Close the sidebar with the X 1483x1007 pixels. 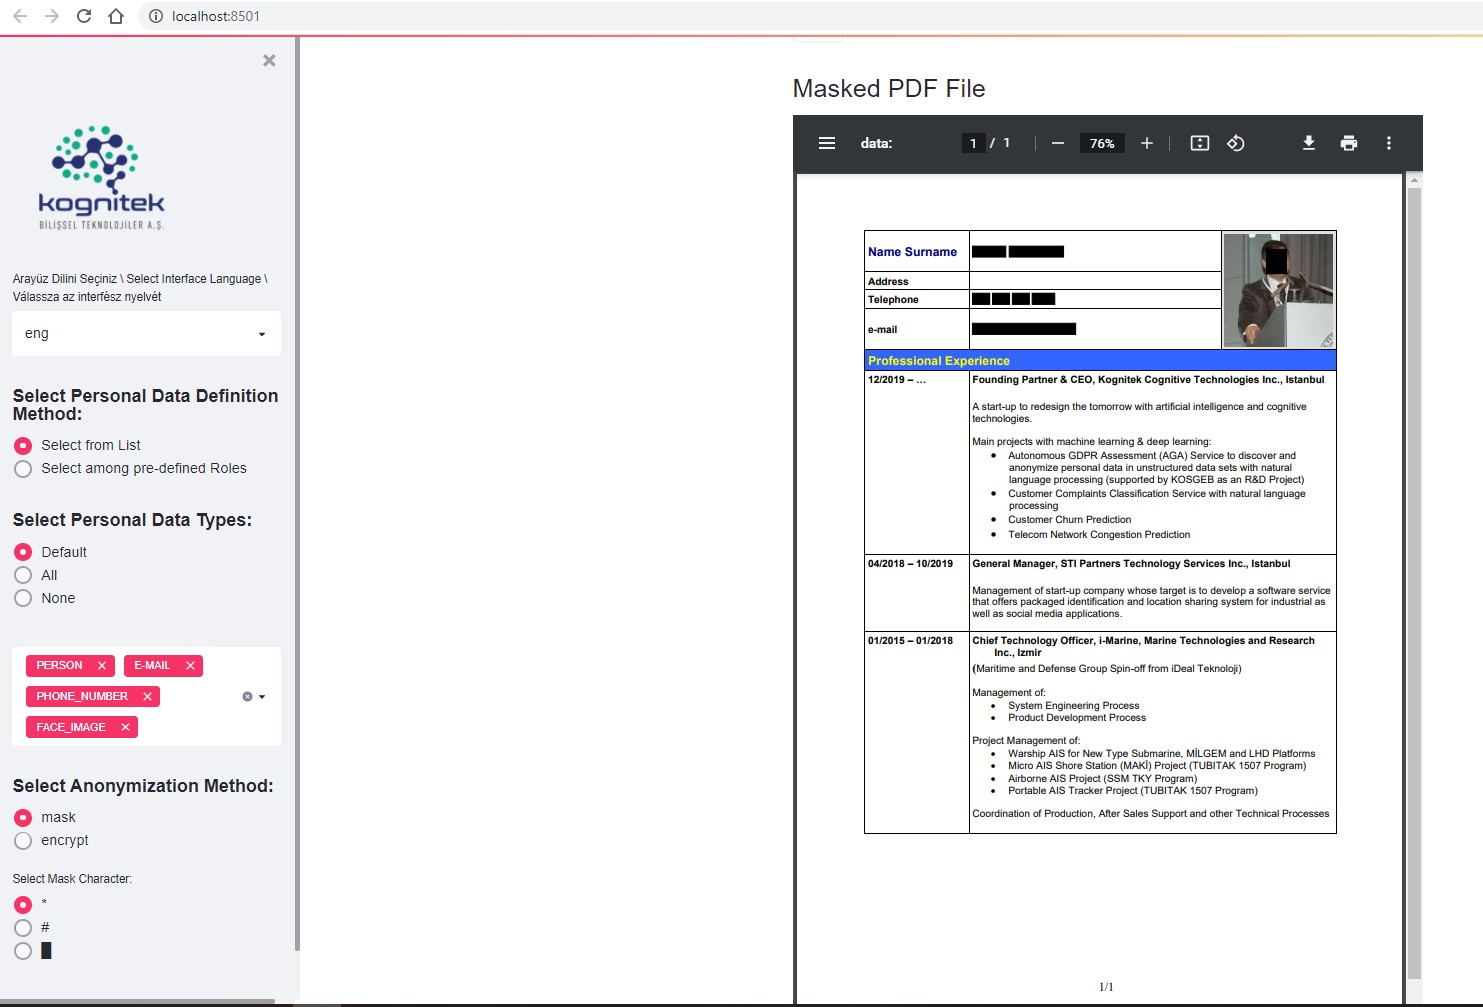[x=269, y=60]
